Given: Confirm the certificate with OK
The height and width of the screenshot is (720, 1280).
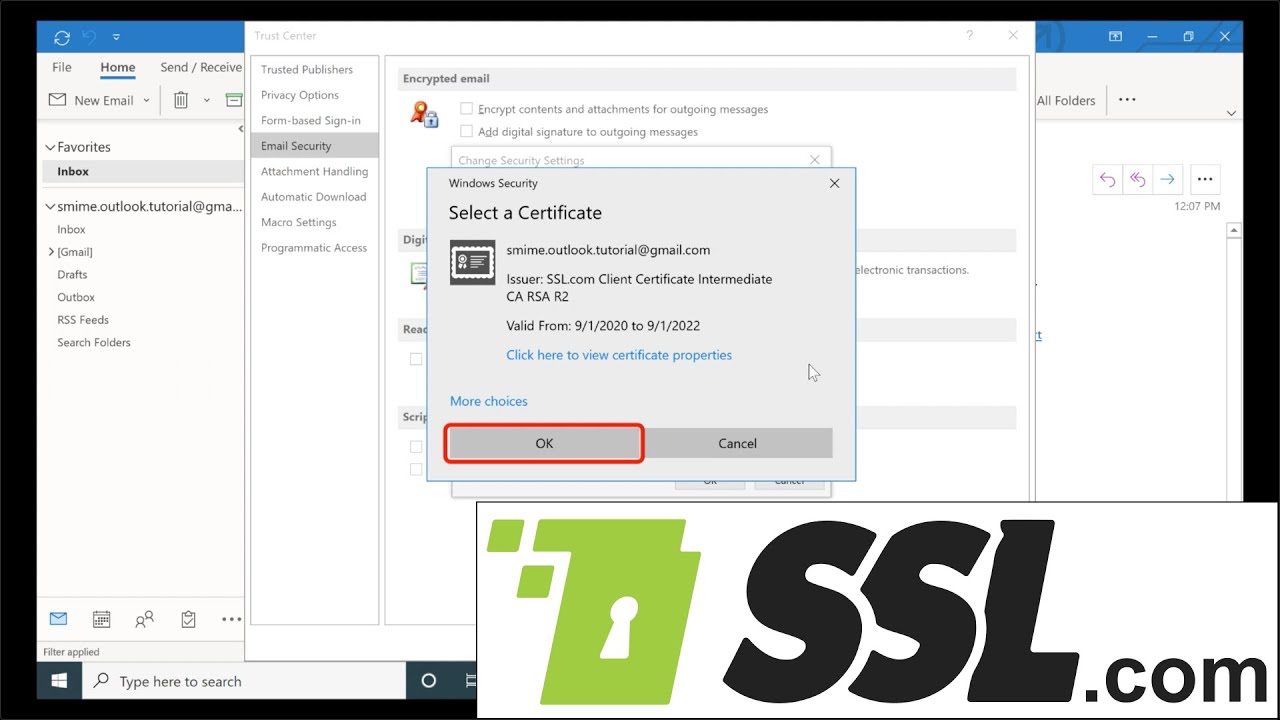Looking at the screenshot, I should pyautogui.click(x=544, y=443).
